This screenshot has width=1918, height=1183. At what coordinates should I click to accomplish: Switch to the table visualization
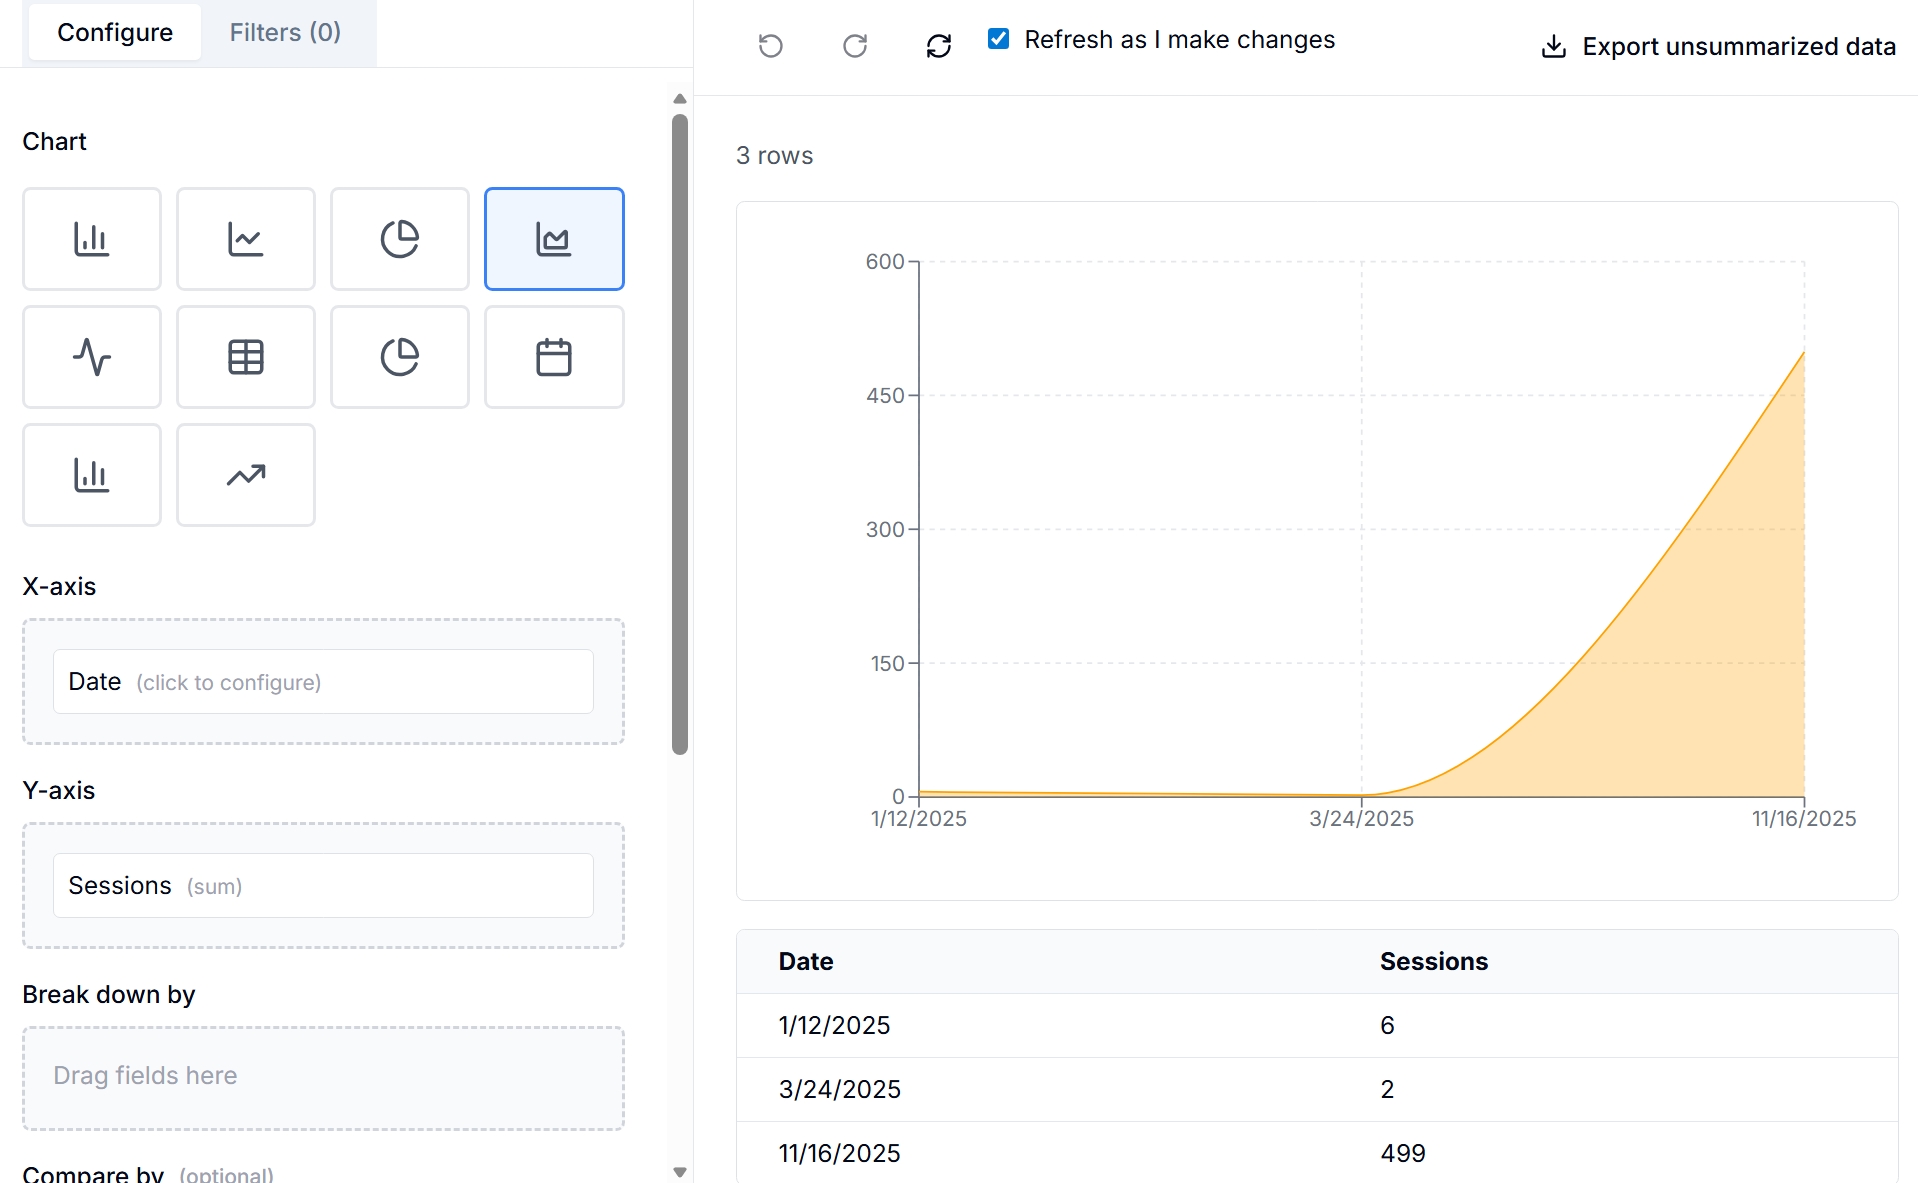tap(246, 357)
